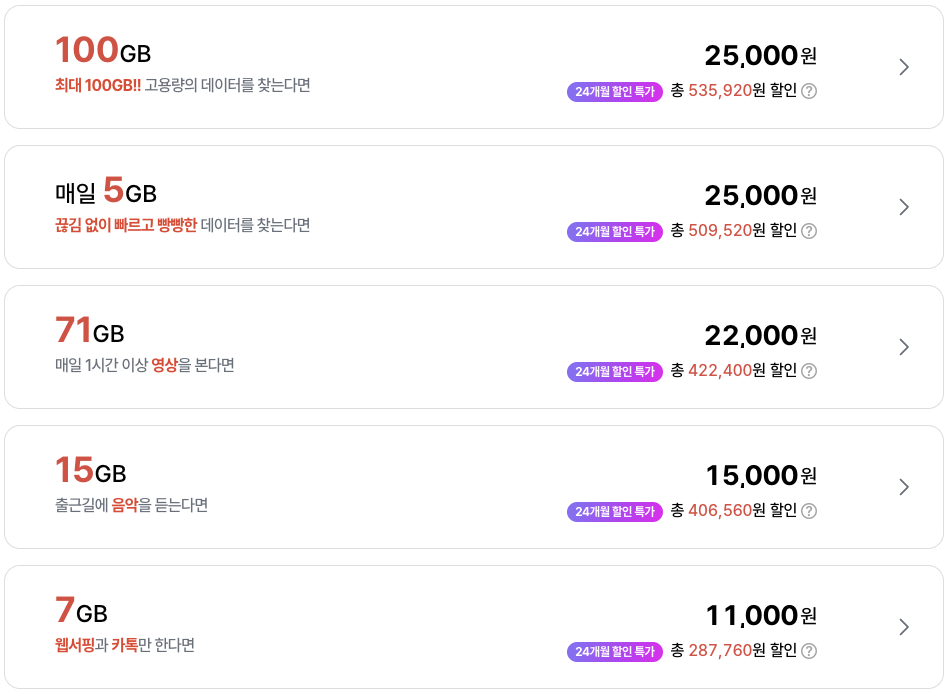Click the help icon beside 15GB plan's 406,560원 discount
Image resolution: width=950 pixels, height=695 pixels.
click(809, 511)
